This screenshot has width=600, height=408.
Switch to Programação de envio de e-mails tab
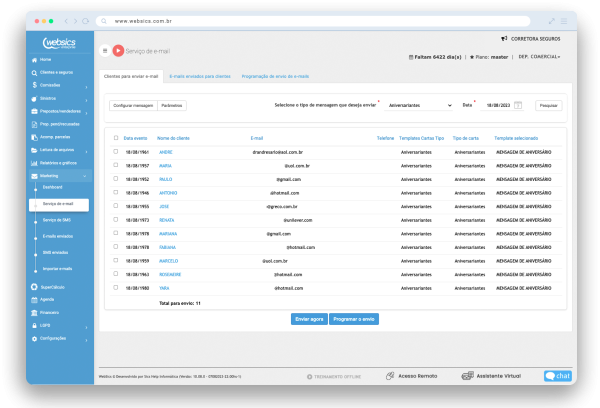(275, 77)
